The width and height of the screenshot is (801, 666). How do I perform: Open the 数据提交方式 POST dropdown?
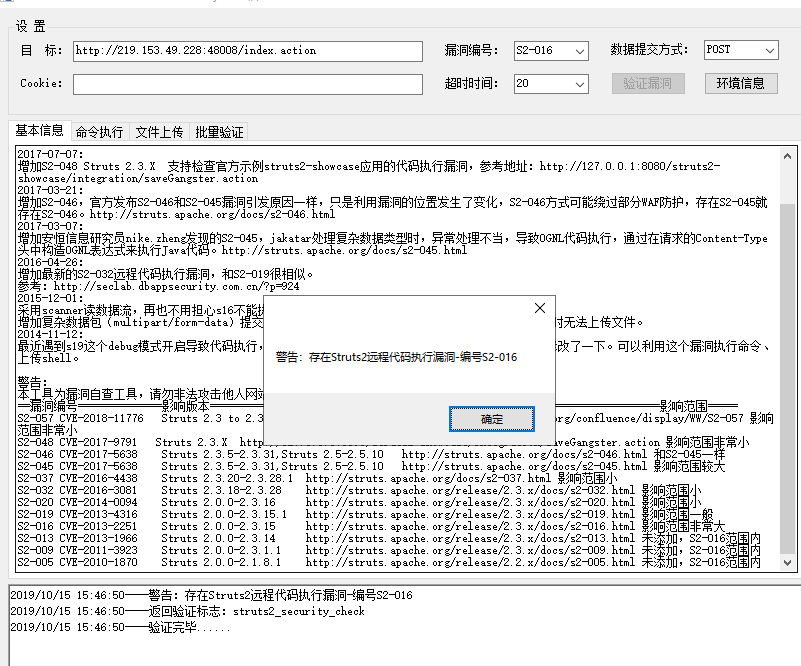741,50
